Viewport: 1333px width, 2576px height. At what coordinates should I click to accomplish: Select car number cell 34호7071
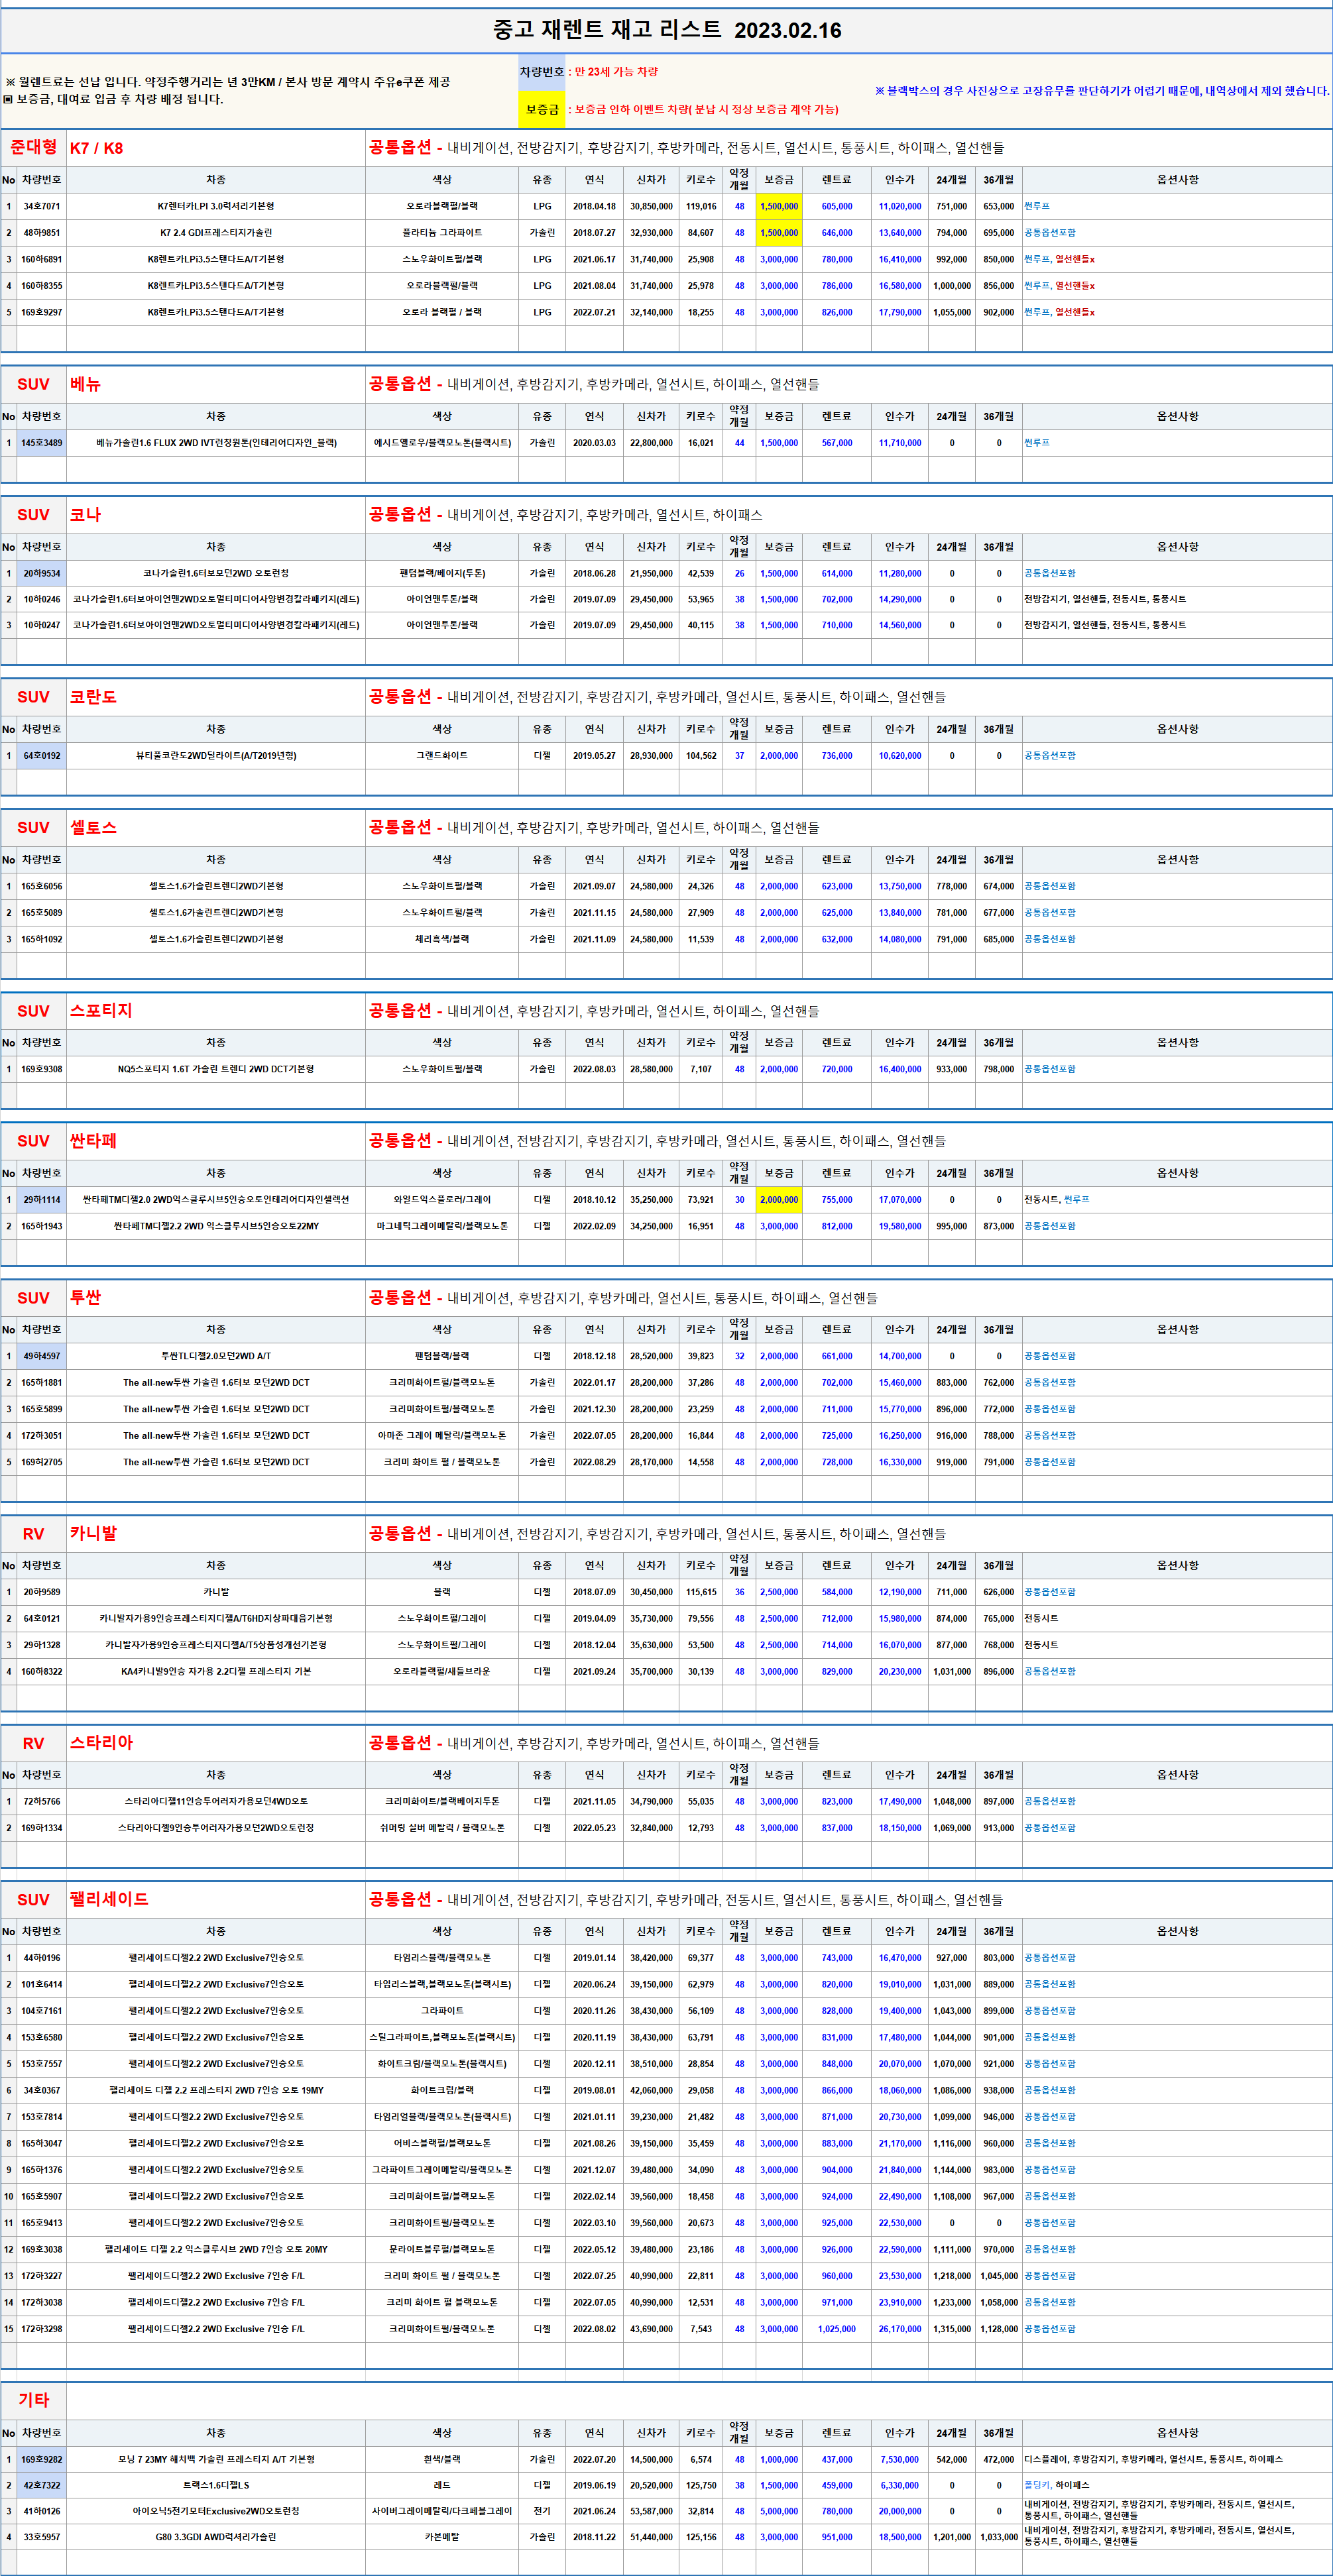coord(41,206)
